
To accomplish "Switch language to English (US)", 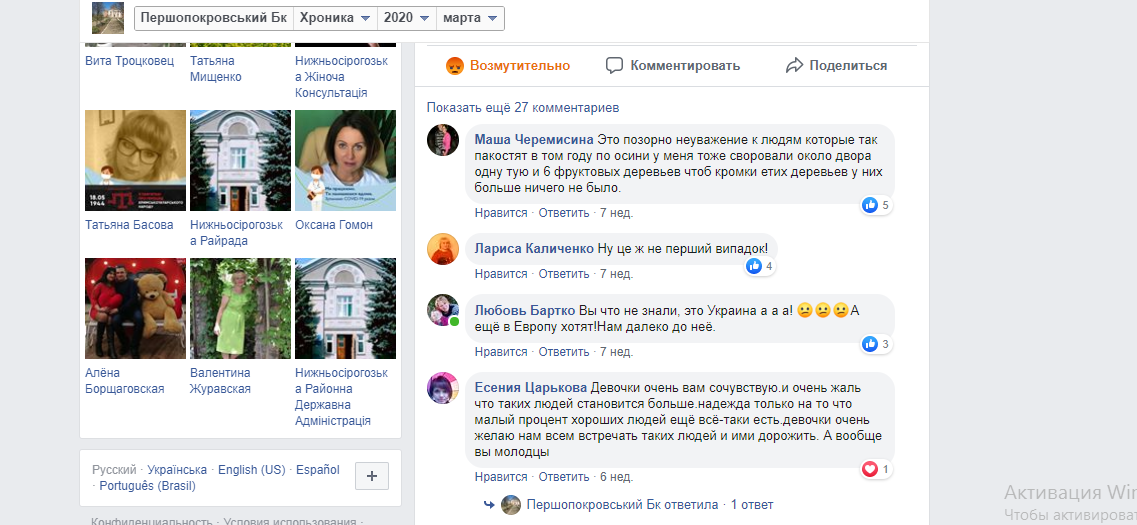I will coord(252,470).
